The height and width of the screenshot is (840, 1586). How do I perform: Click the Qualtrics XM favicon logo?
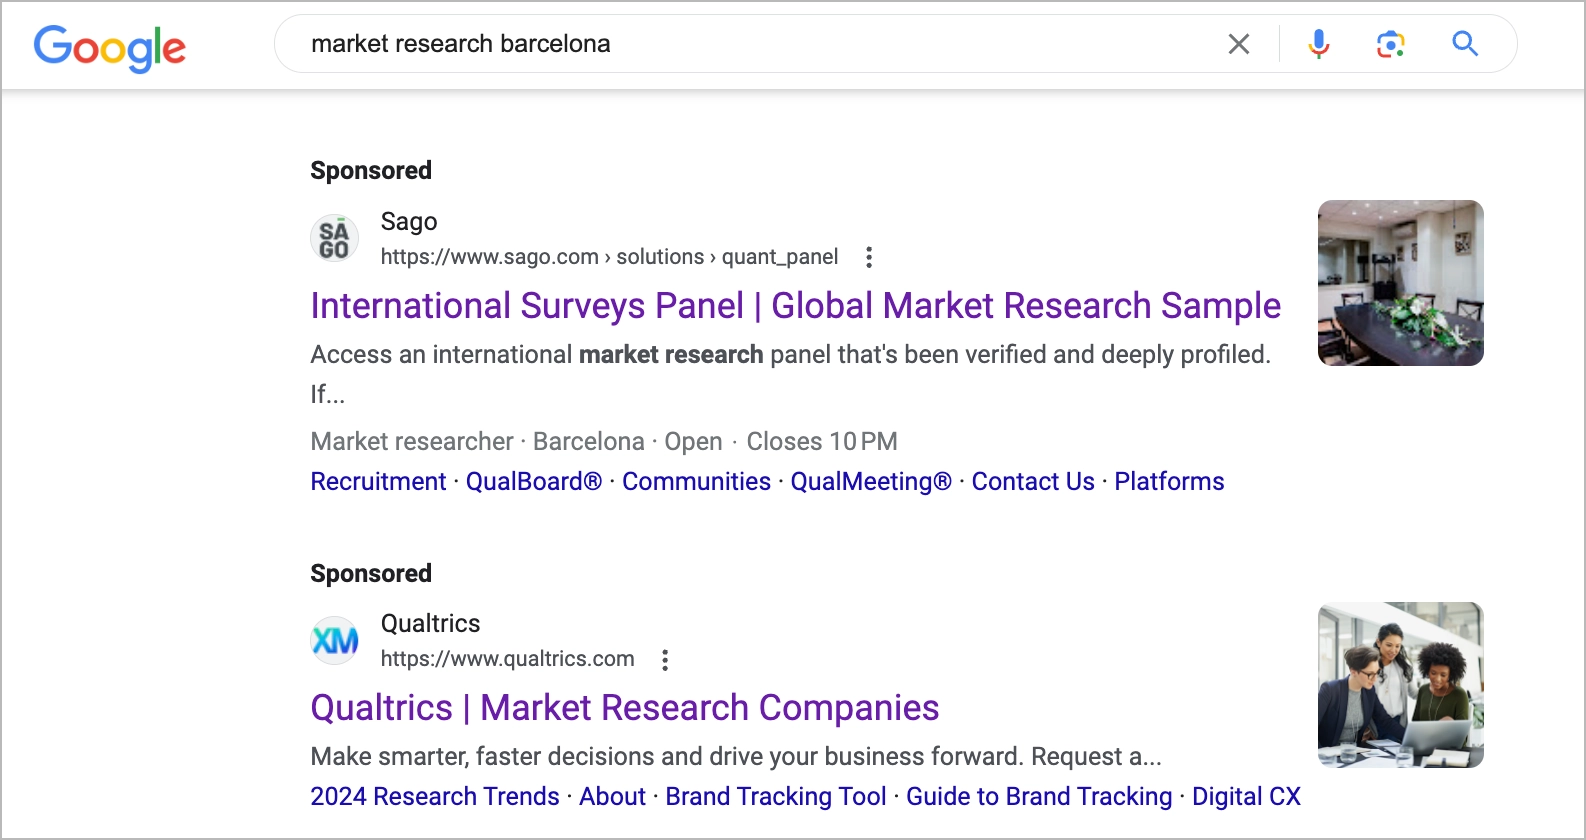coord(334,640)
